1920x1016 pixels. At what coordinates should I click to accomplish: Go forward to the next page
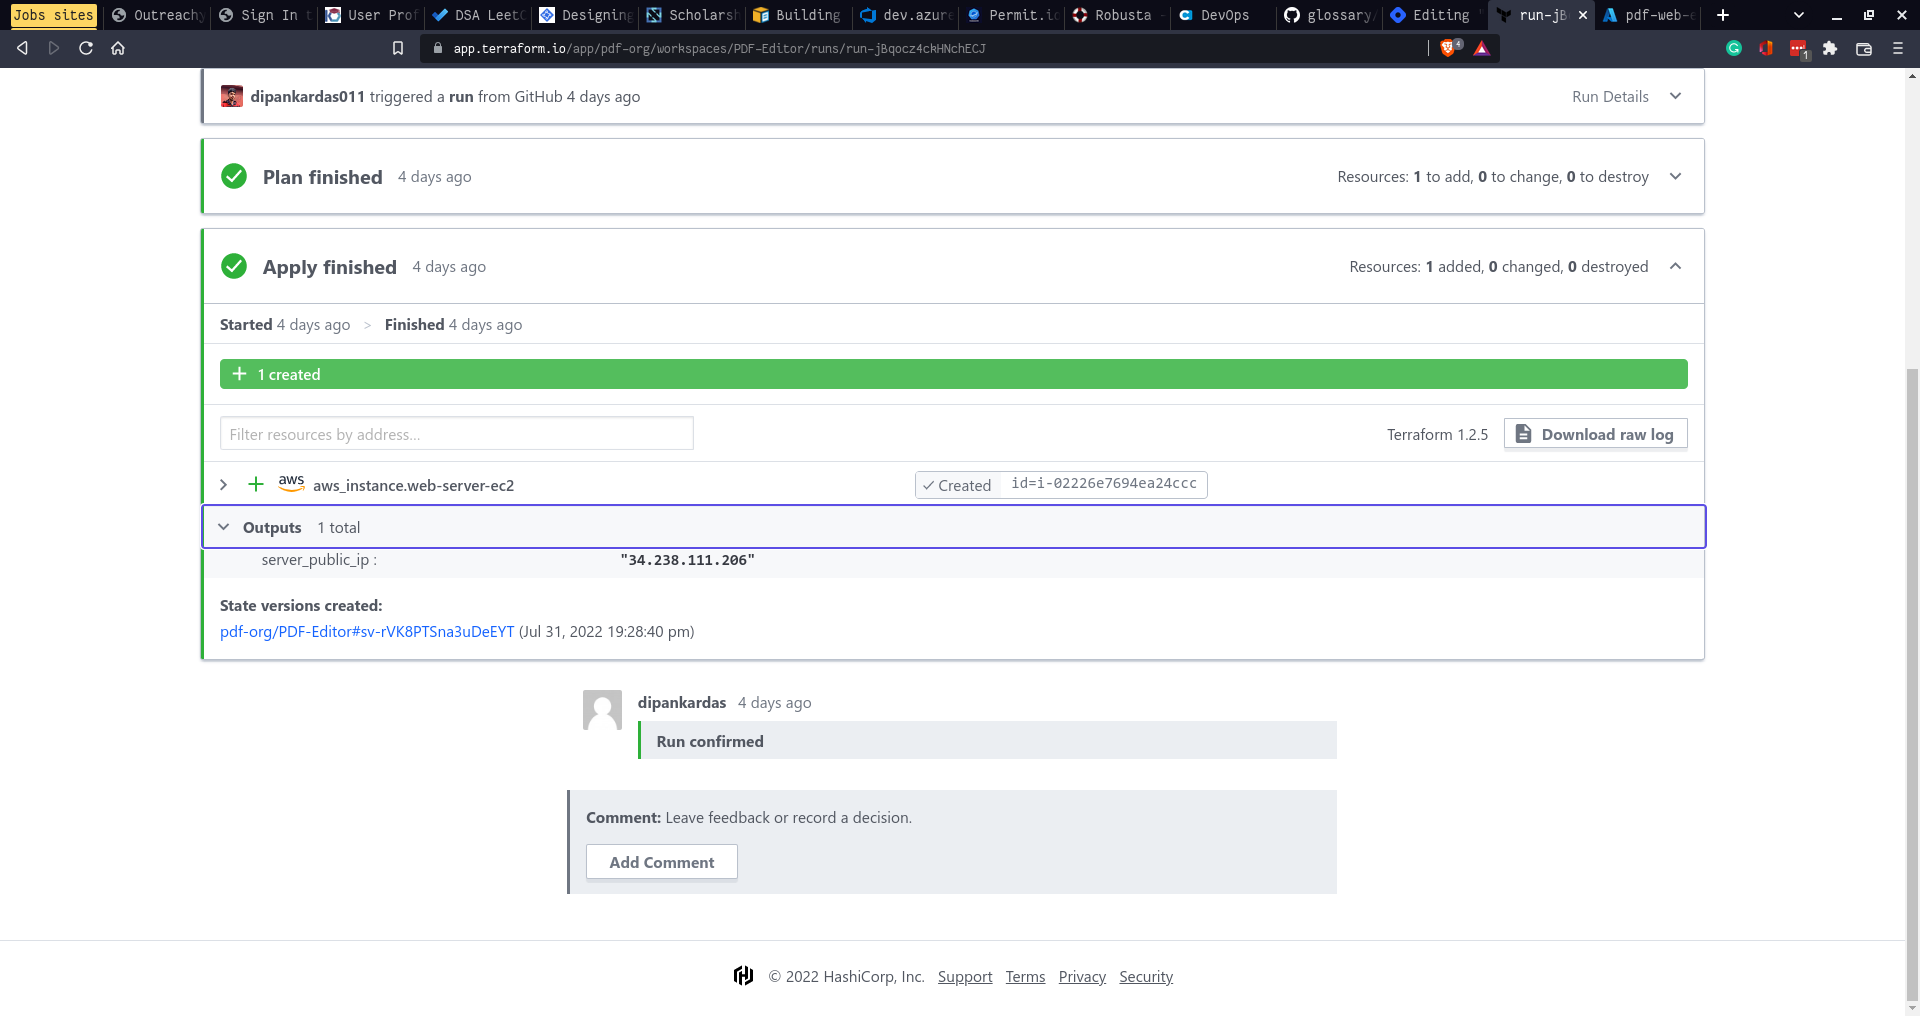point(54,48)
